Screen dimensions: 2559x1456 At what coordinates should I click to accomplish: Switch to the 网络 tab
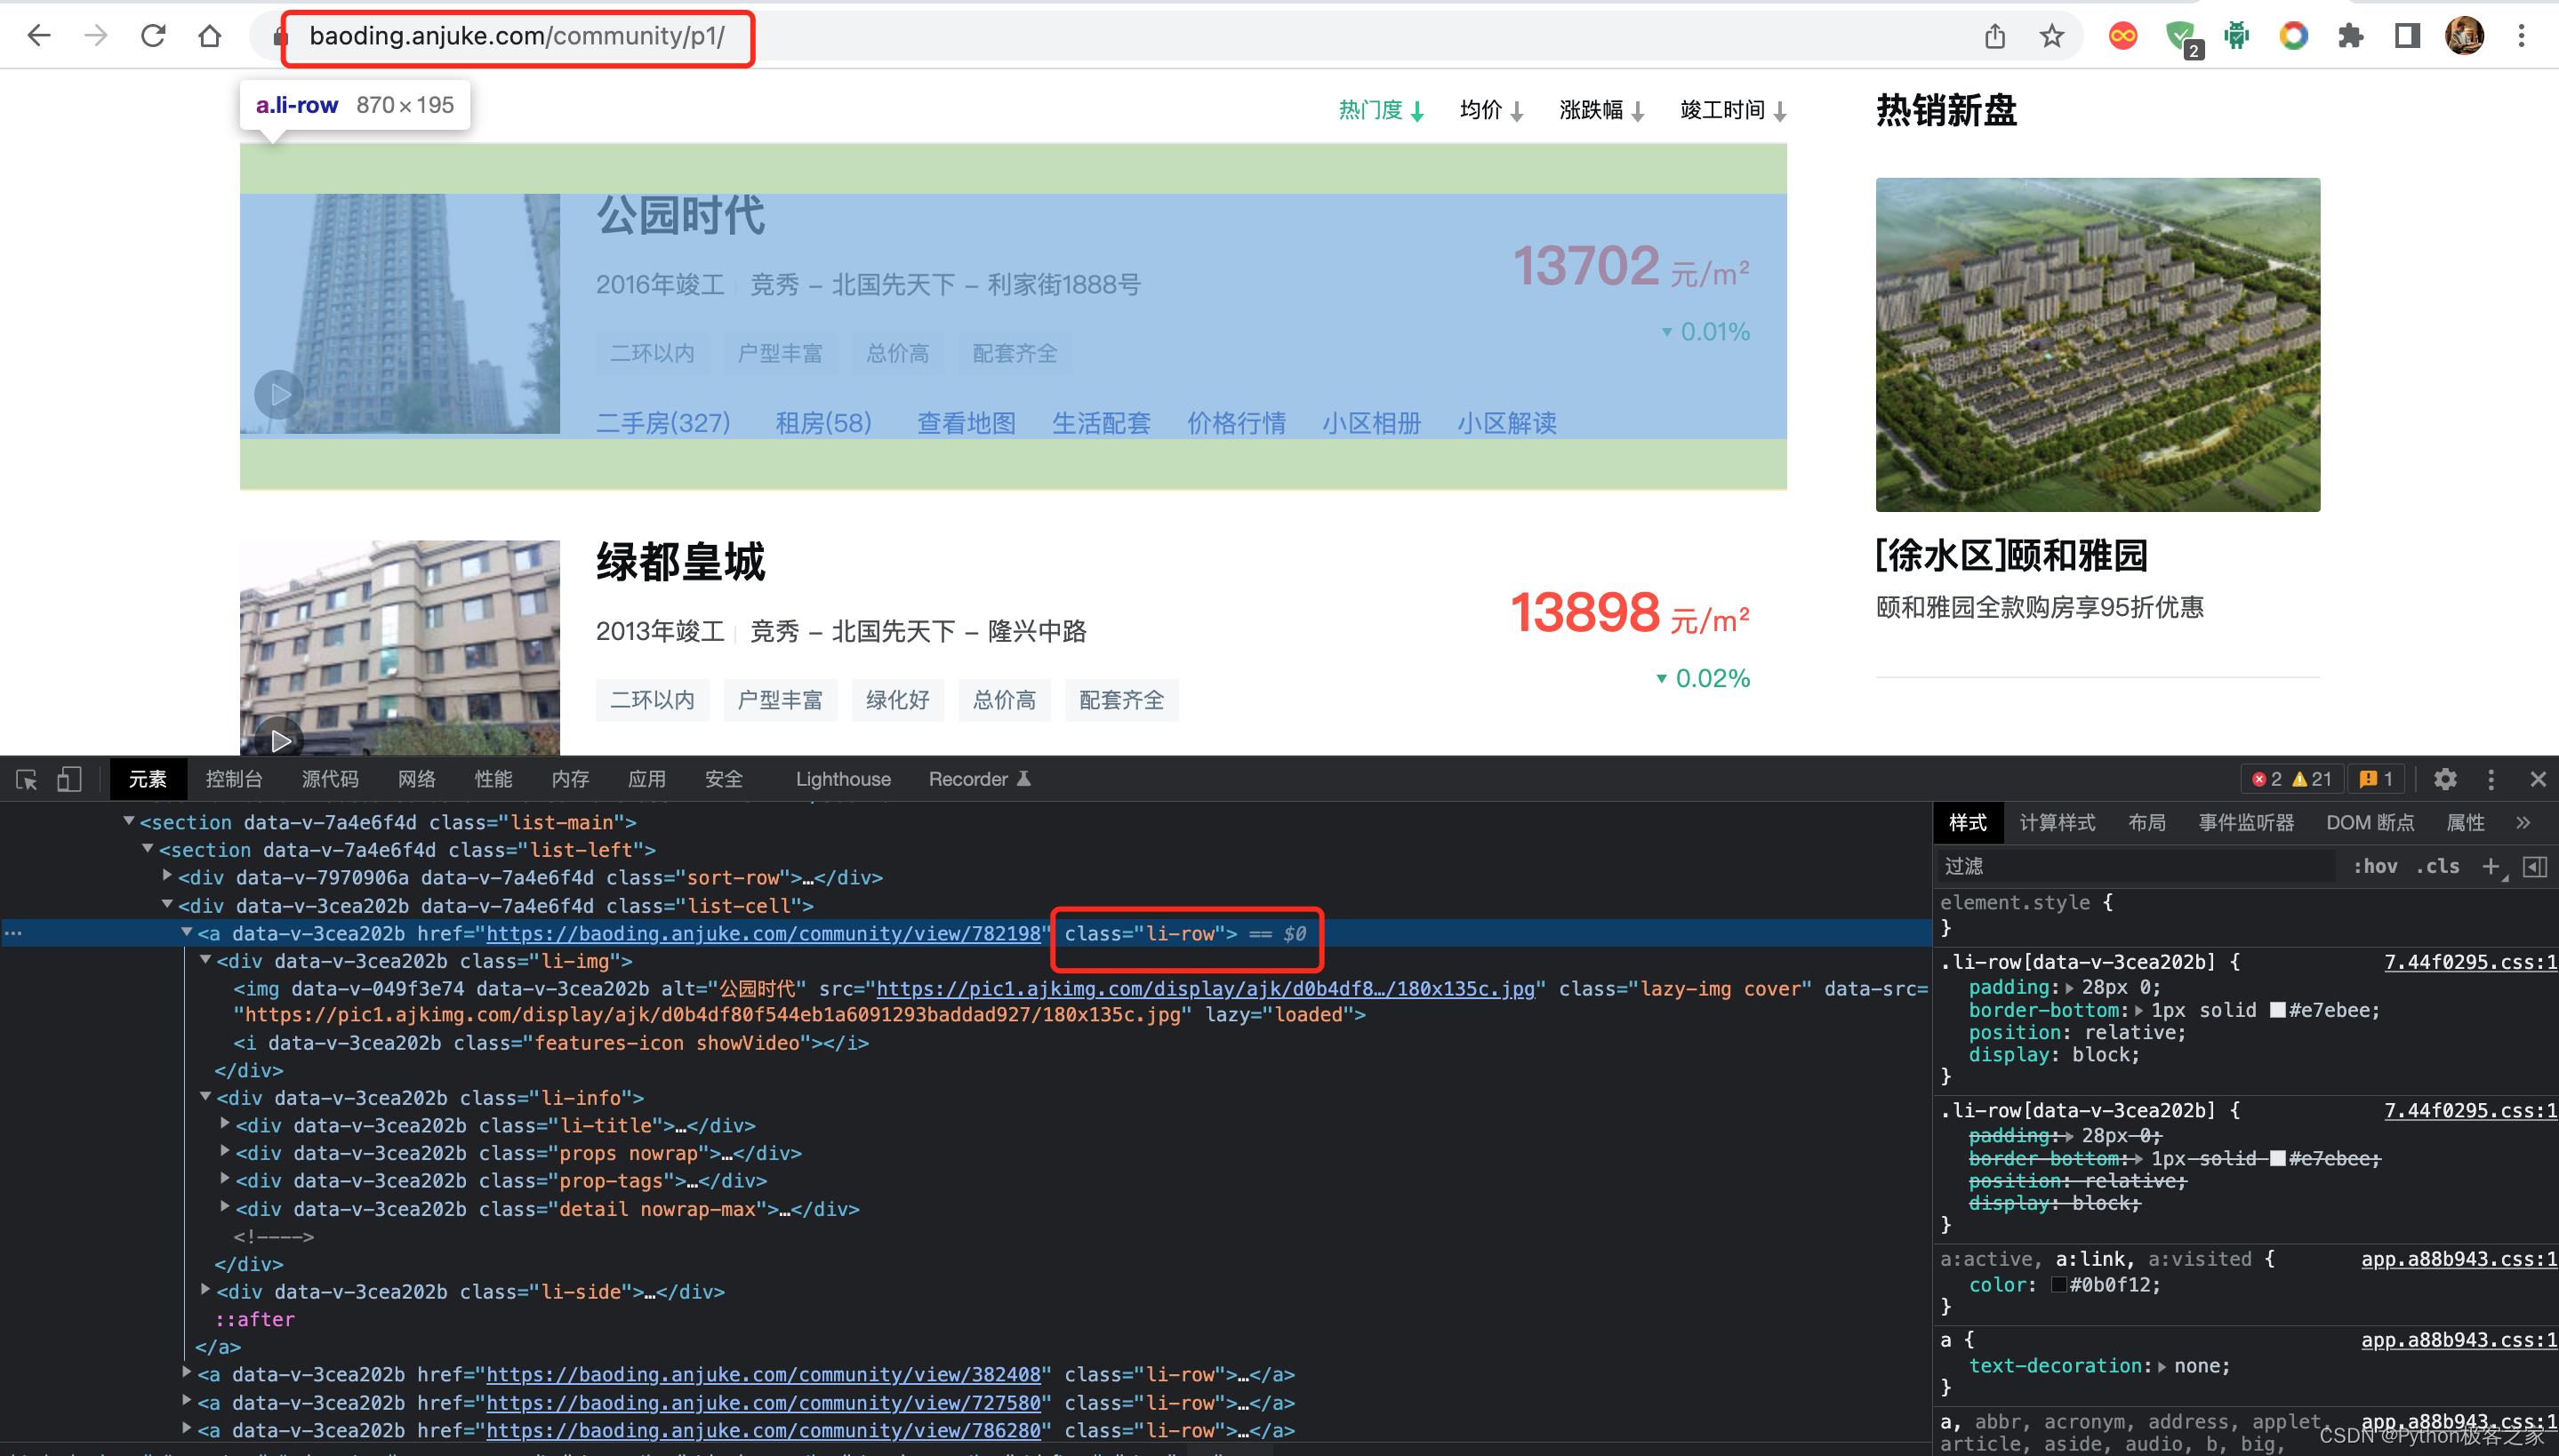click(x=417, y=779)
